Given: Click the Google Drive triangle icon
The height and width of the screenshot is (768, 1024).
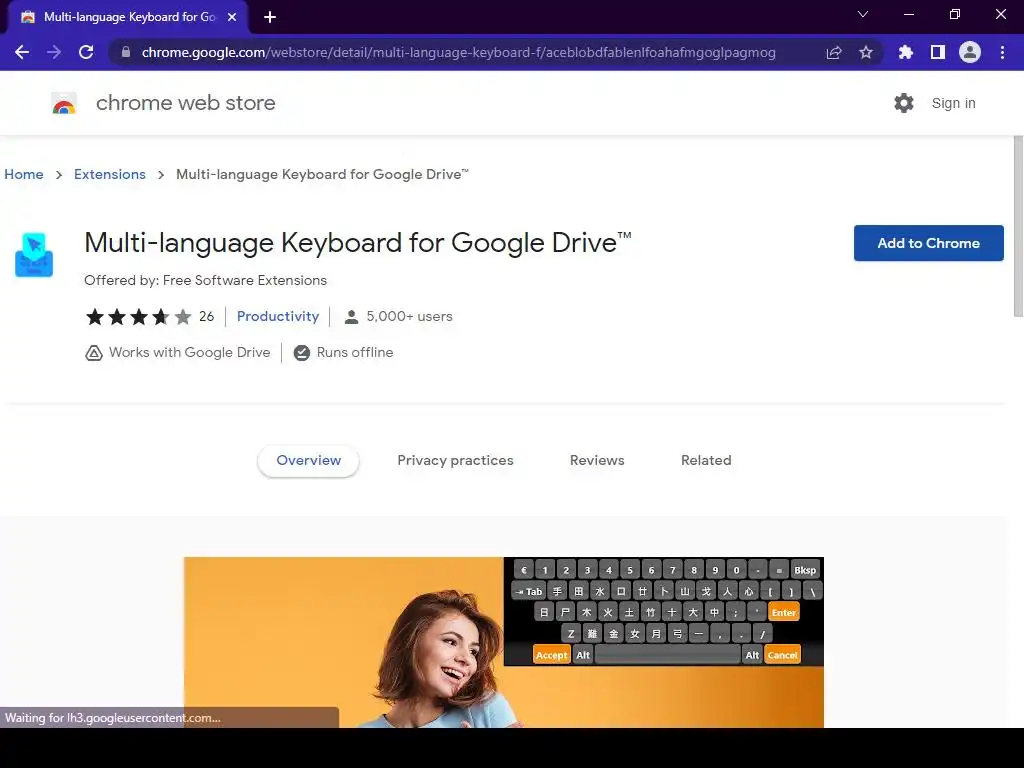Looking at the screenshot, I should click(x=93, y=353).
